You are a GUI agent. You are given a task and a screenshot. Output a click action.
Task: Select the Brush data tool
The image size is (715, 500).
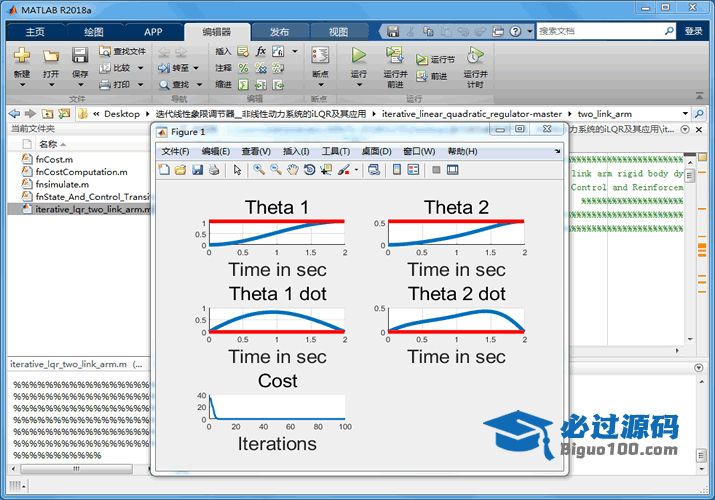pyautogui.click(x=343, y=170)
